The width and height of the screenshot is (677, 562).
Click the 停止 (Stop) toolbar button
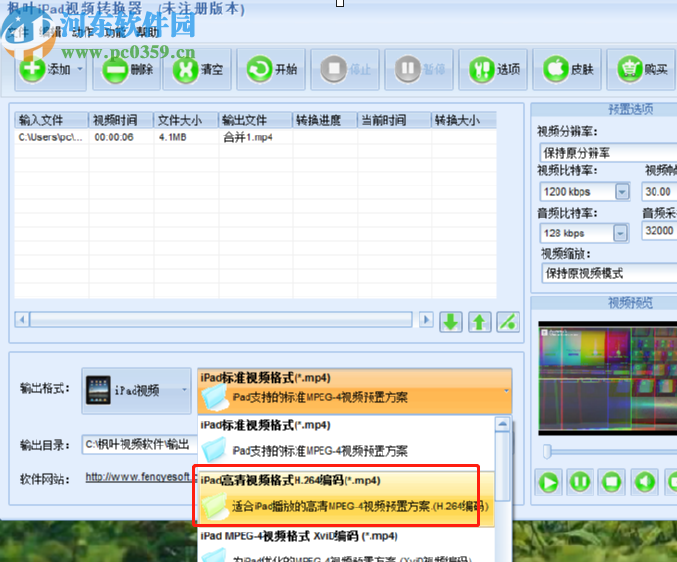coord(345,69)
